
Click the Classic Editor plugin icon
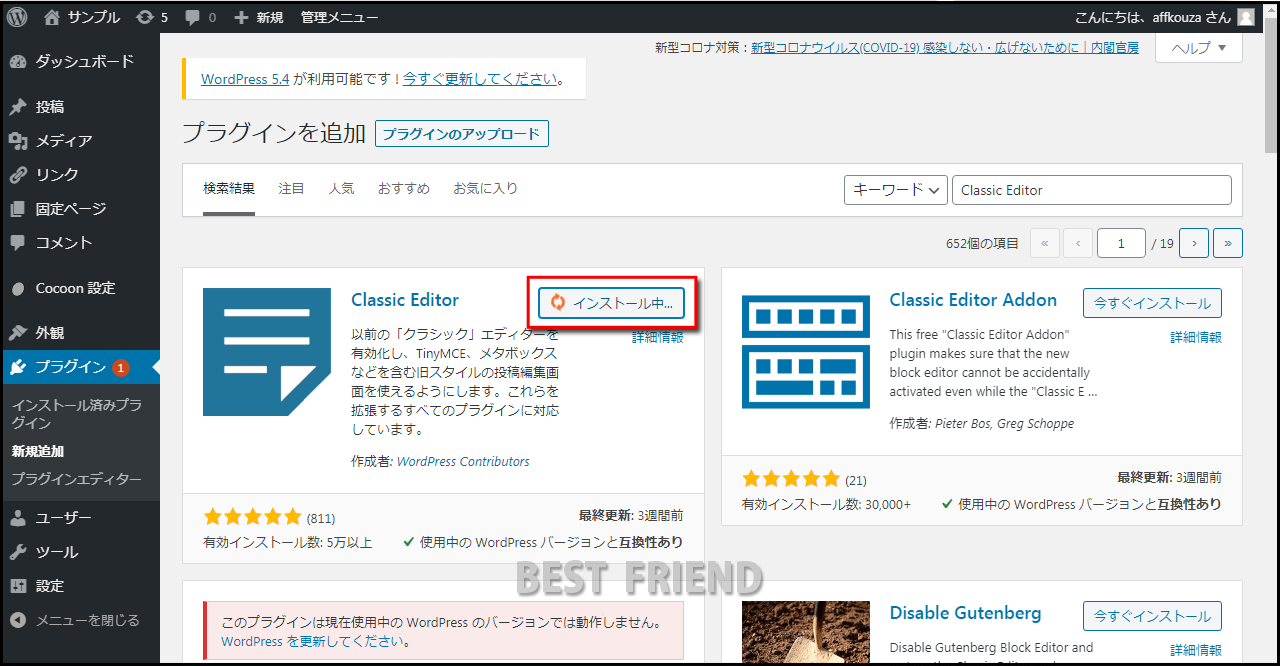(267, 352)
